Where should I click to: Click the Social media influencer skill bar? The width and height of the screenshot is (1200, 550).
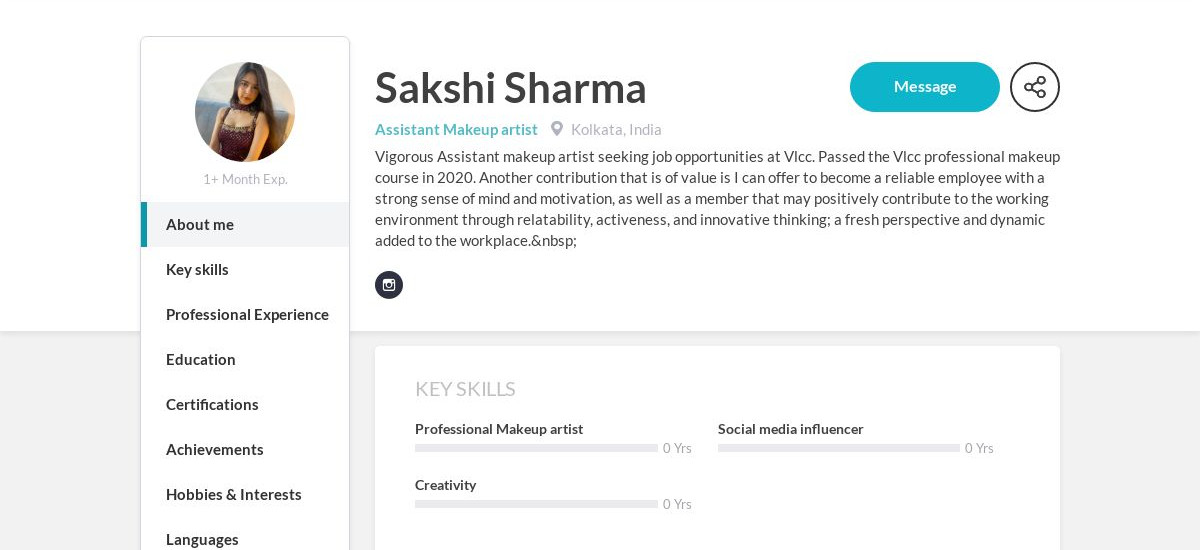(x=839, y=448)
